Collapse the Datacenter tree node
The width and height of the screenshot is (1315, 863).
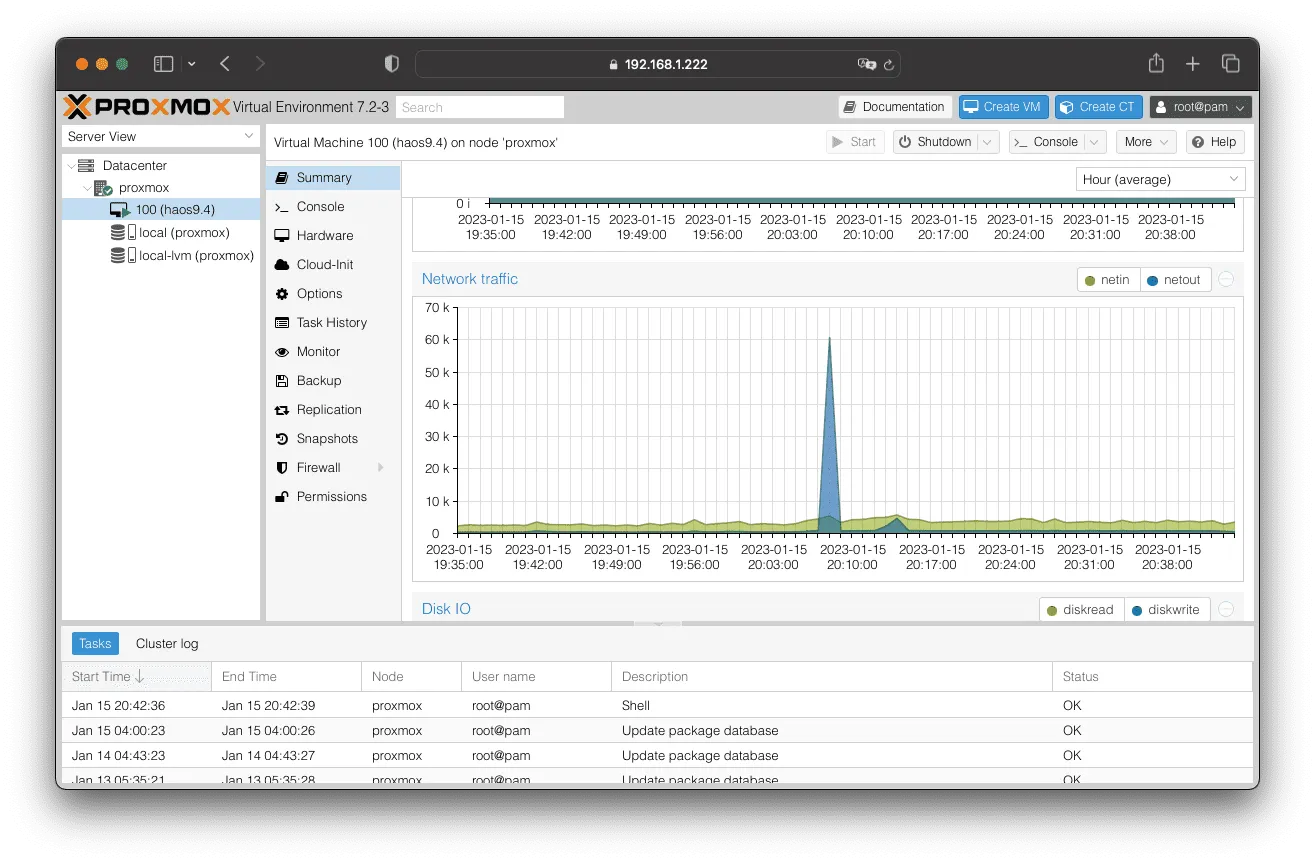(71, 166)
